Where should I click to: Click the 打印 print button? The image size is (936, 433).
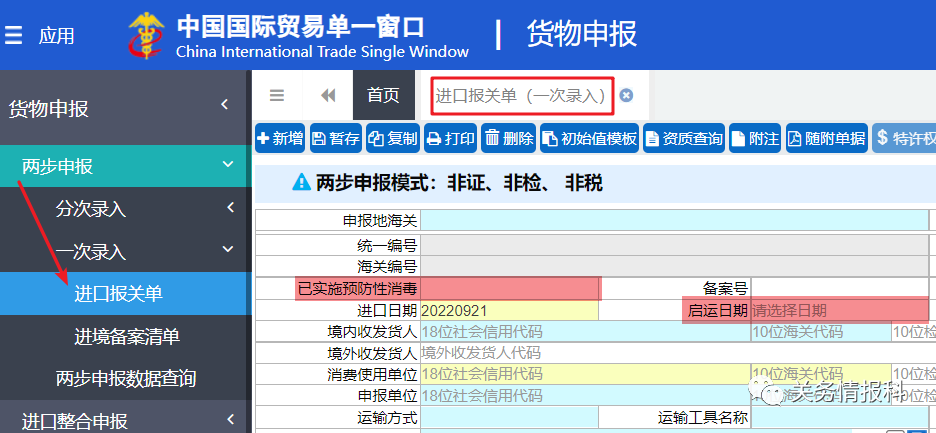(451, 138)
